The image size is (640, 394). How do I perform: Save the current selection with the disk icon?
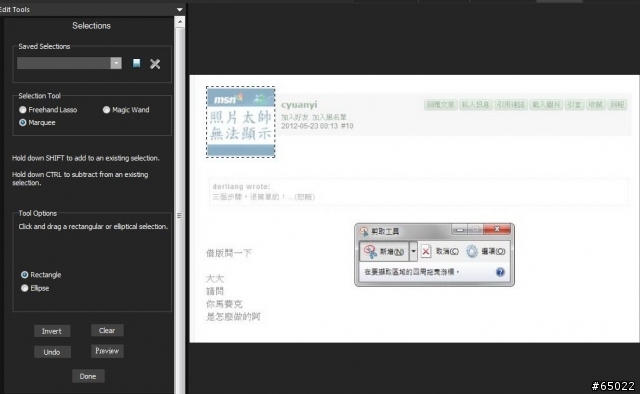tap(137, 63)
